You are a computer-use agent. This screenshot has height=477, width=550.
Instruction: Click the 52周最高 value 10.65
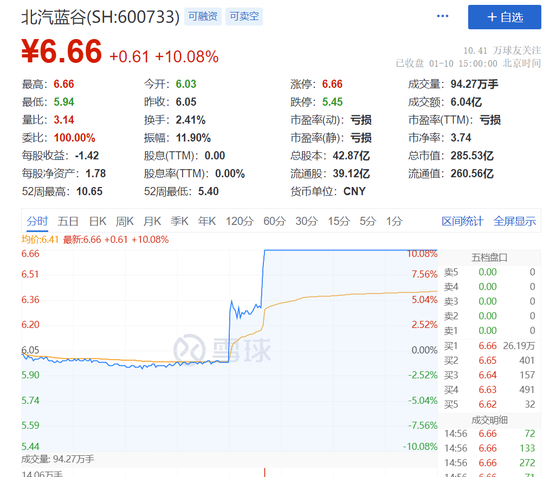89,192
